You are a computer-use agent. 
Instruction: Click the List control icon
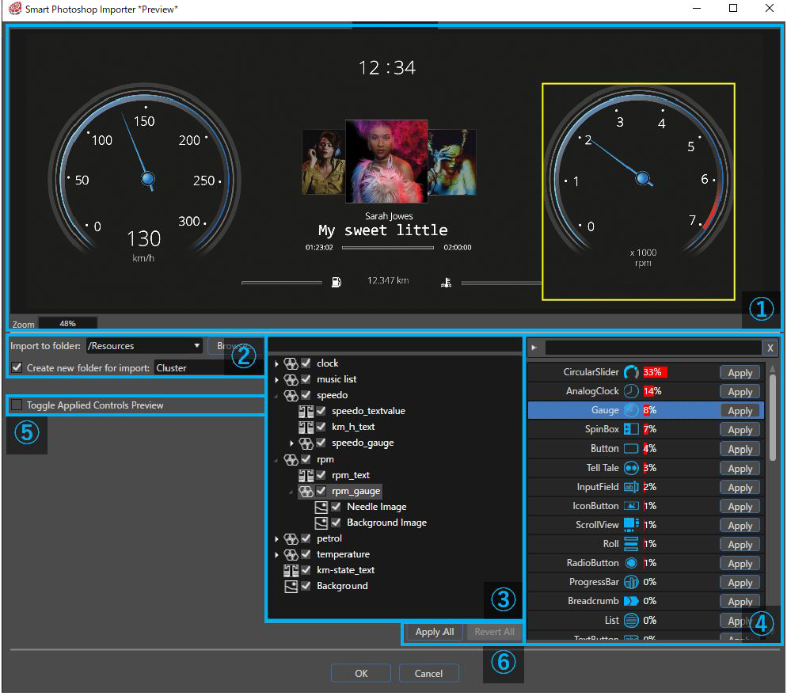coord(631,621)
